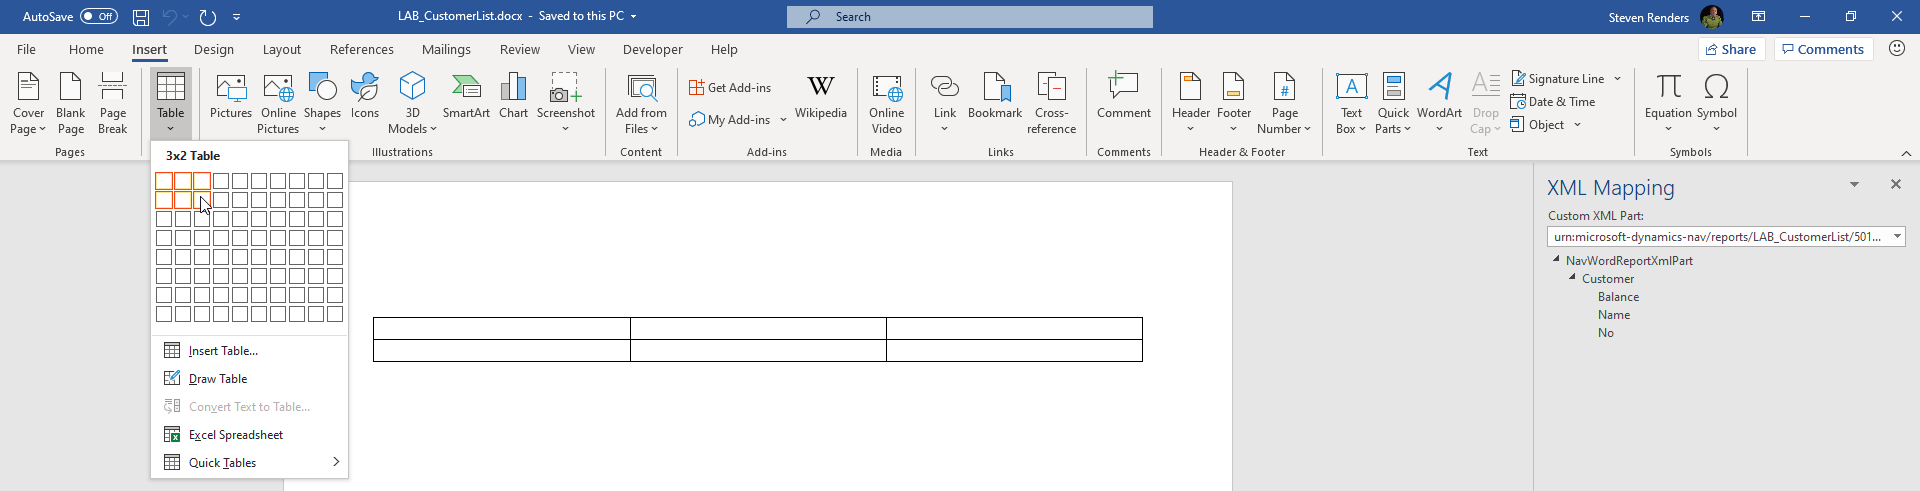This screenshot has height=491, width=1920.
Task: Collapse the NavWordReportXmlPart tree node
Action: coord(1556,259)
